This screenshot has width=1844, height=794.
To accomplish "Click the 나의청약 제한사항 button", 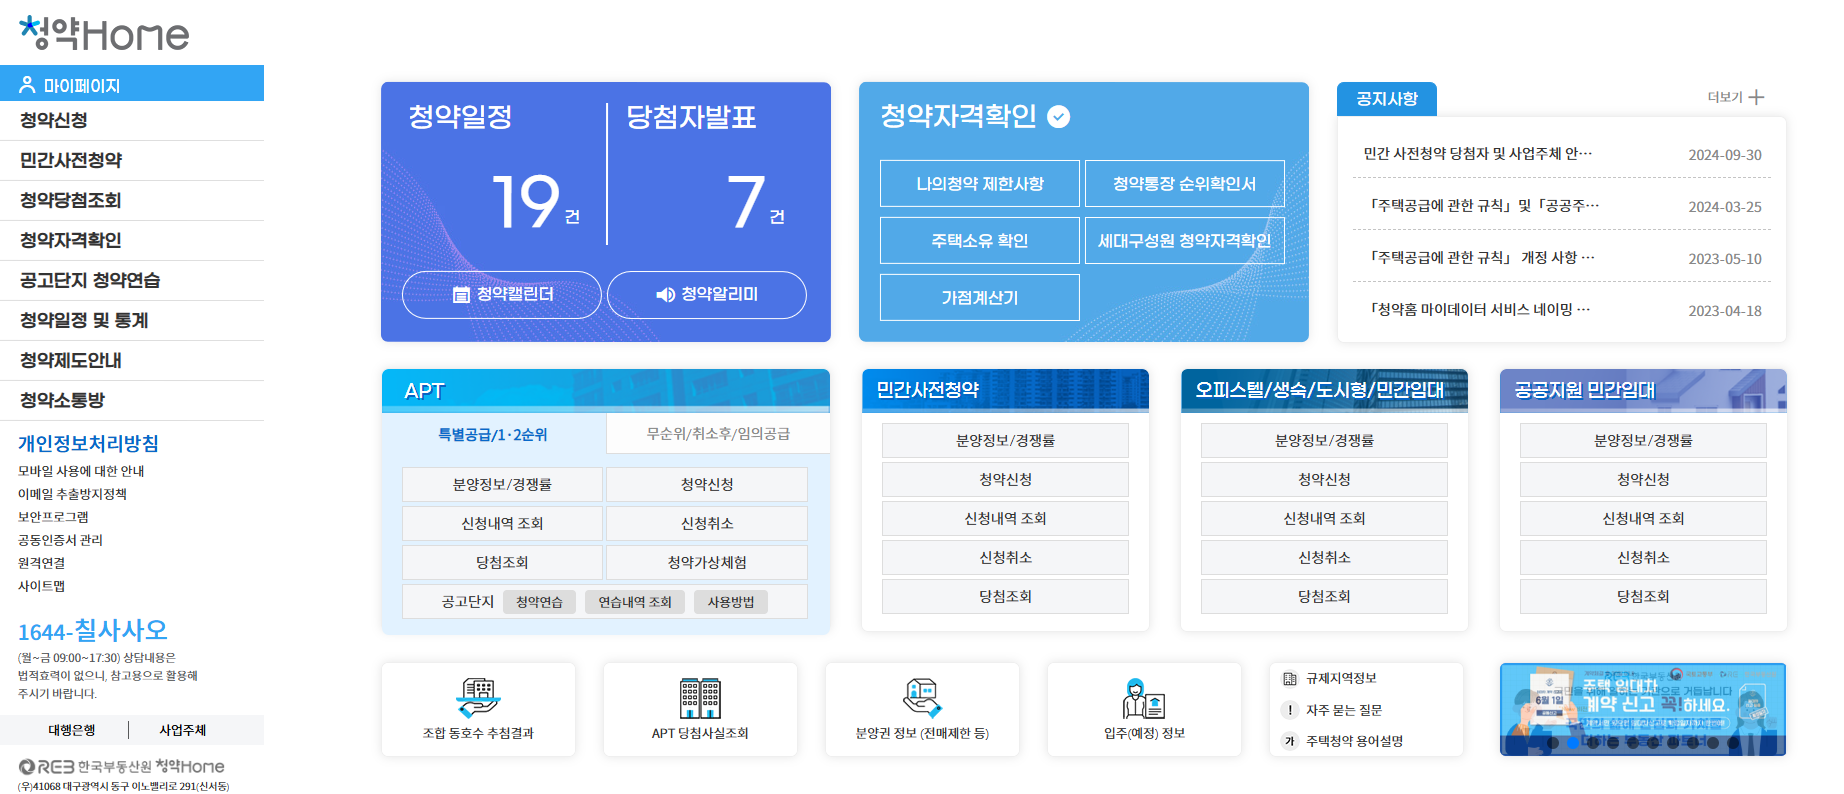I will (980, 184).
